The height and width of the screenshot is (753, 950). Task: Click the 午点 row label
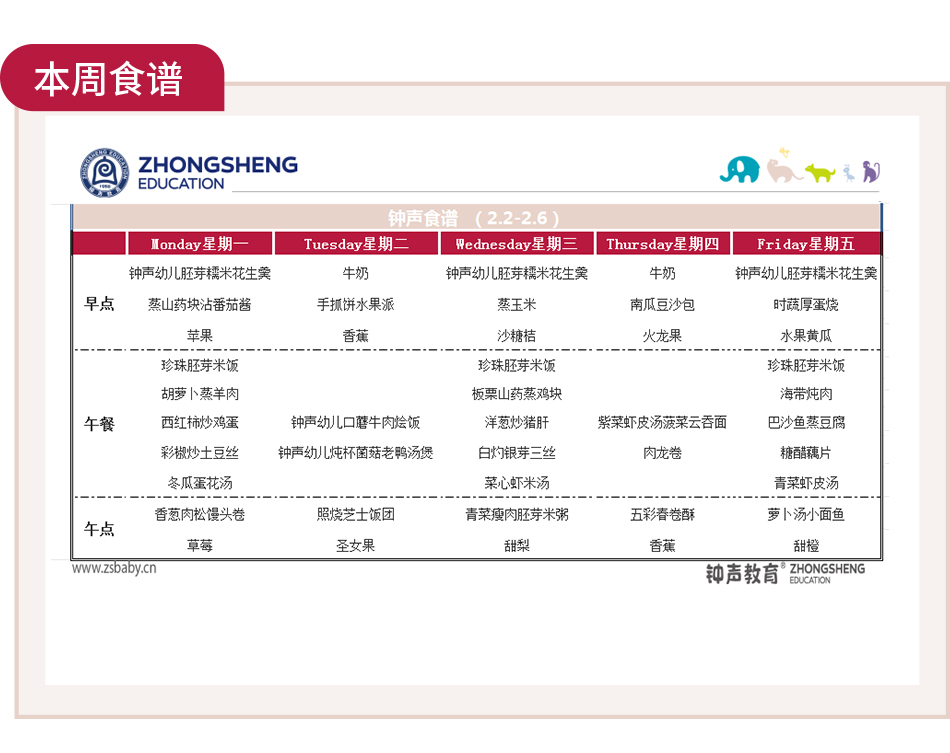[x=99, y=529]
